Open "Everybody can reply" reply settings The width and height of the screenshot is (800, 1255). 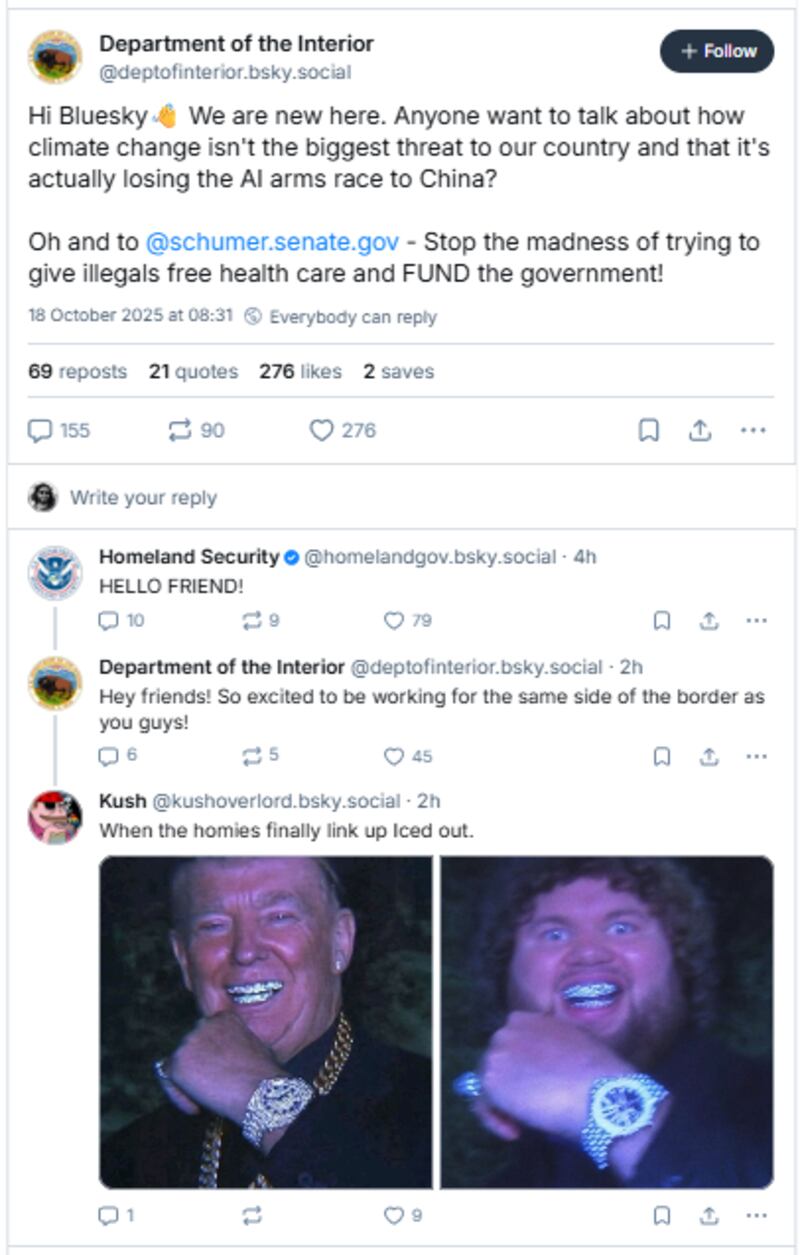click(x=342, y=317)
